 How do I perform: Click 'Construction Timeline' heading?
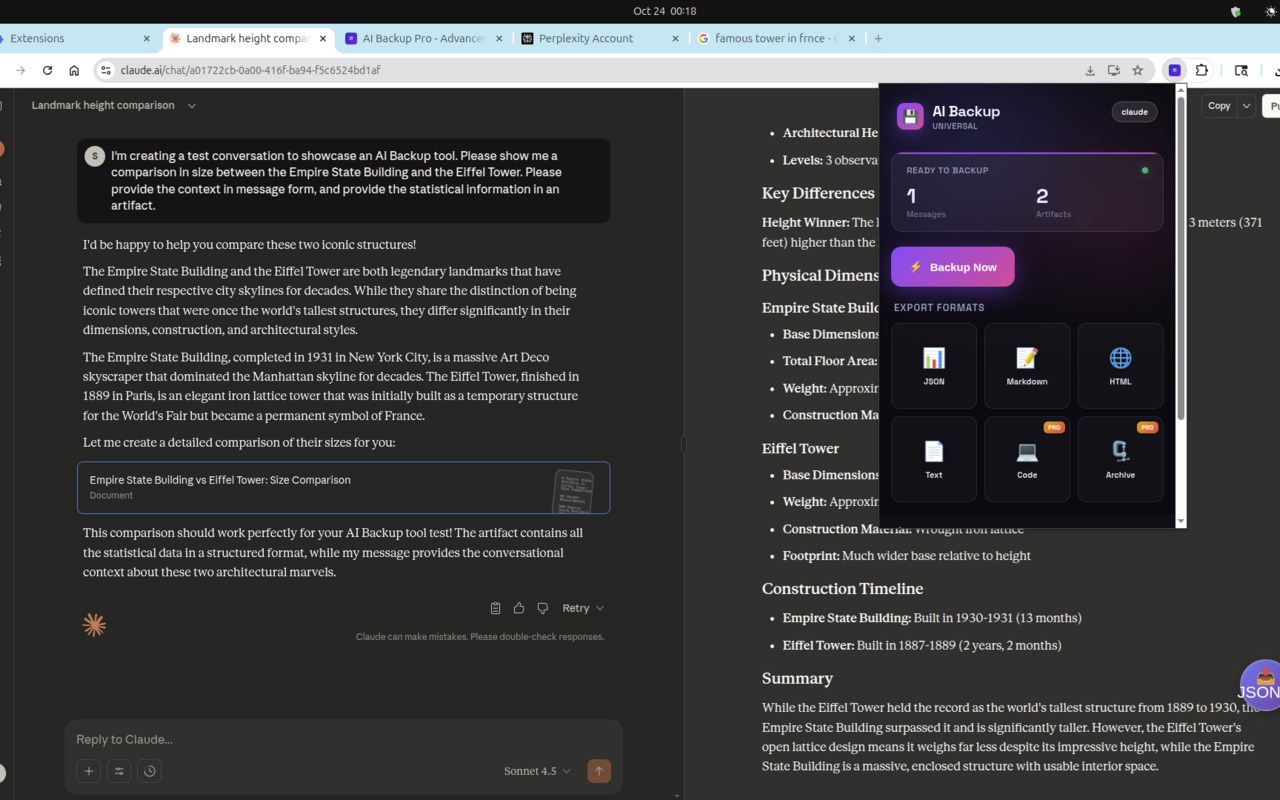tap(842, 589)
